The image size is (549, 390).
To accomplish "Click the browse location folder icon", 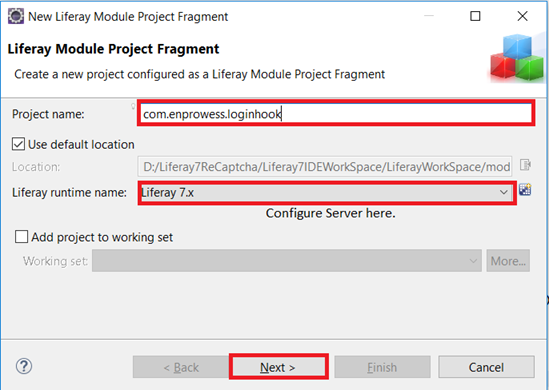I will point(525,165).
